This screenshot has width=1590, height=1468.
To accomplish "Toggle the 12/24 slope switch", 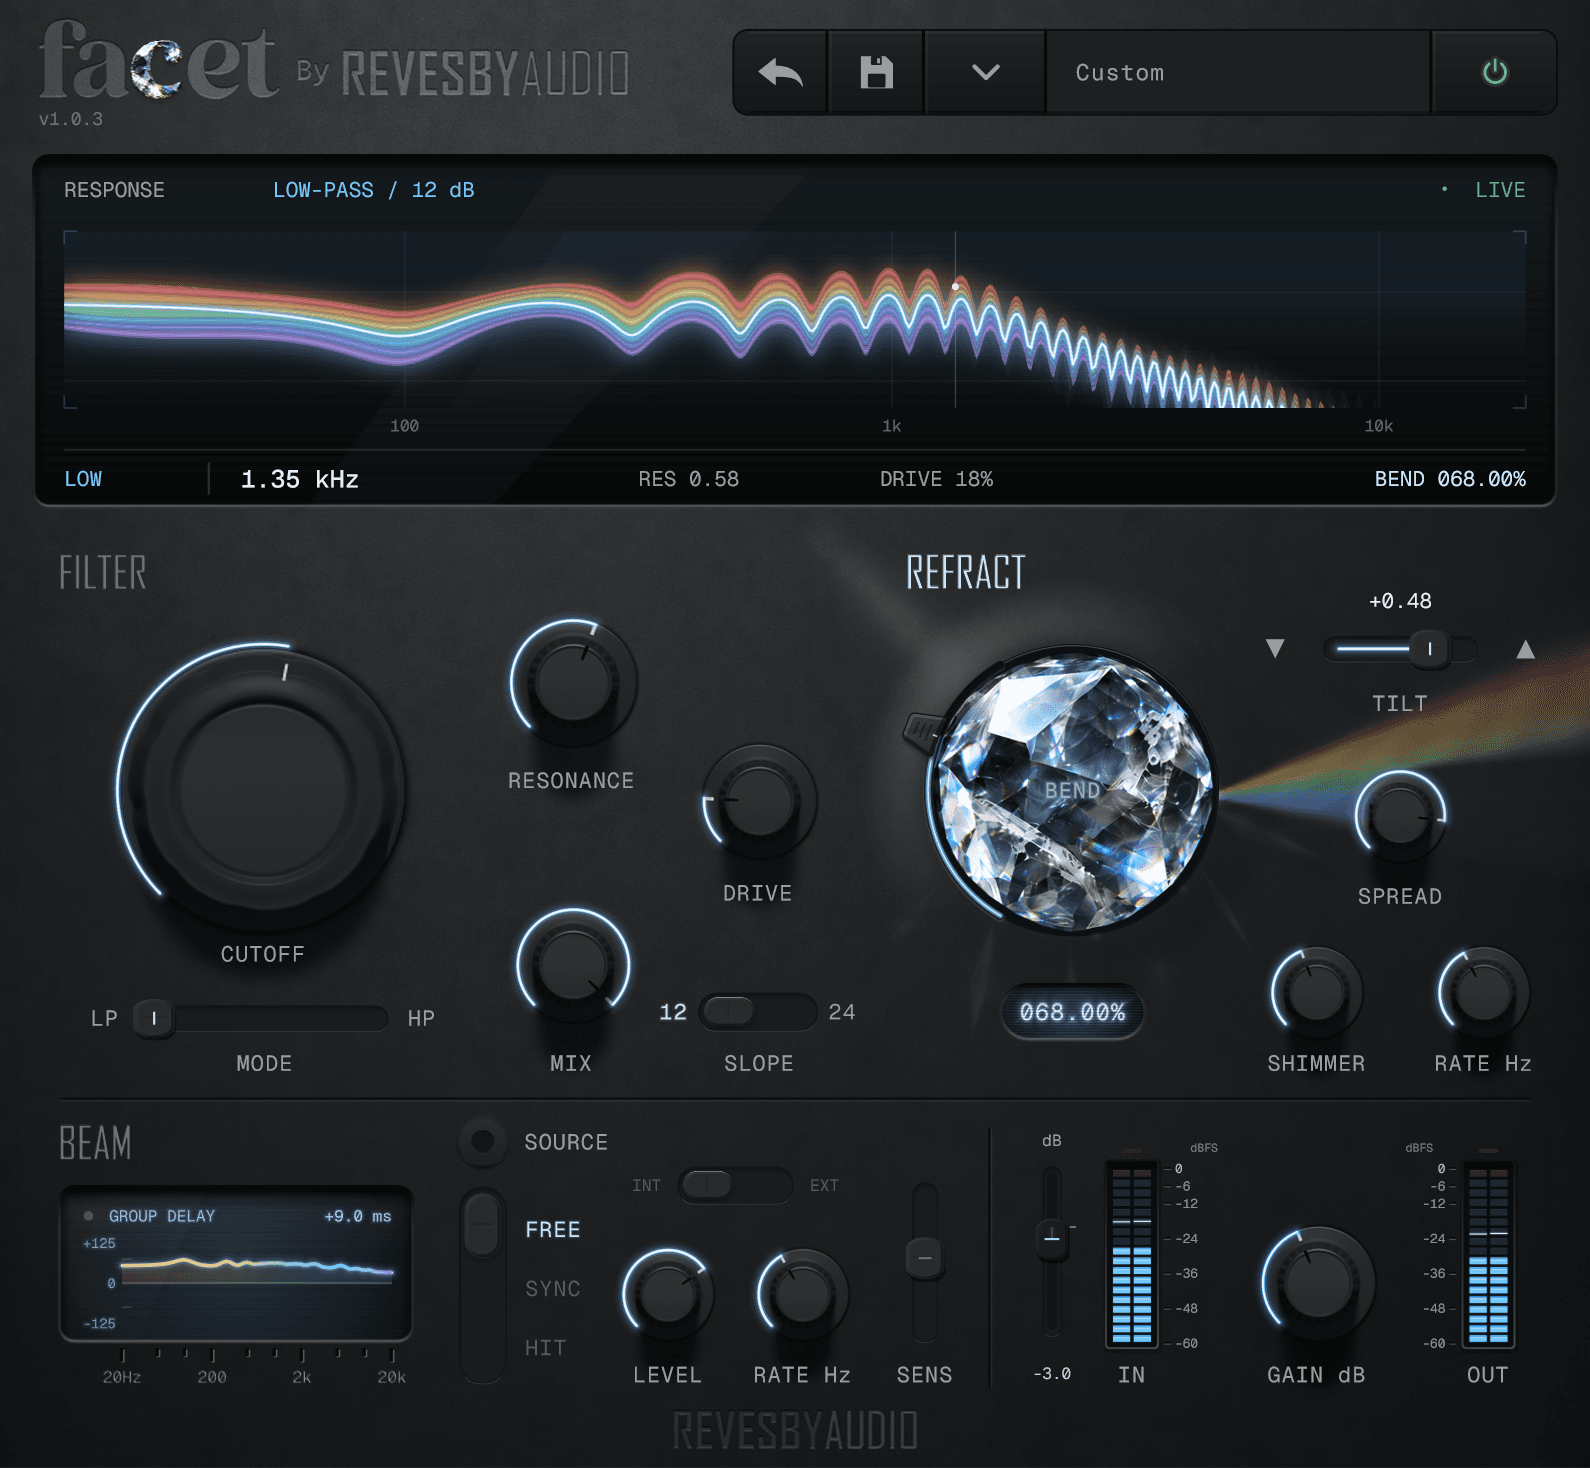I will [x=757, y=1012].
